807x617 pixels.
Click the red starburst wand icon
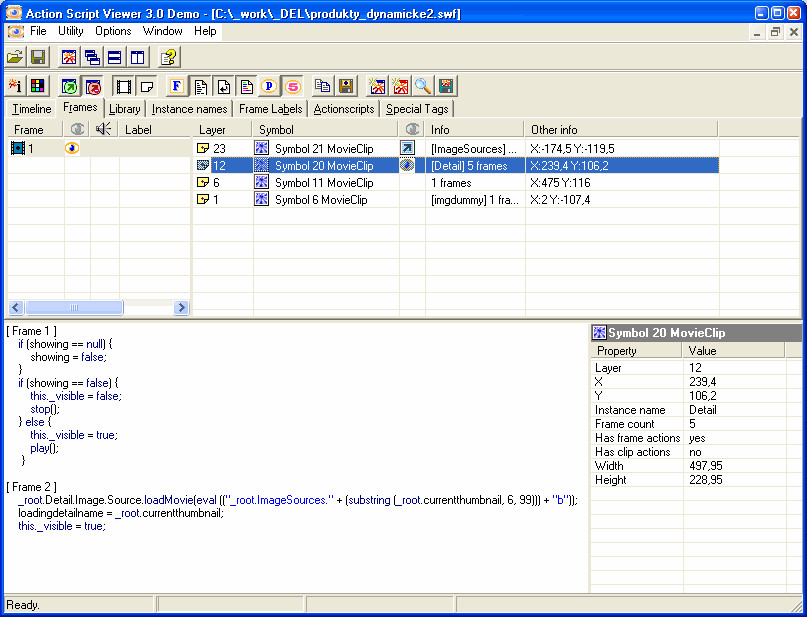coord(400,86)
